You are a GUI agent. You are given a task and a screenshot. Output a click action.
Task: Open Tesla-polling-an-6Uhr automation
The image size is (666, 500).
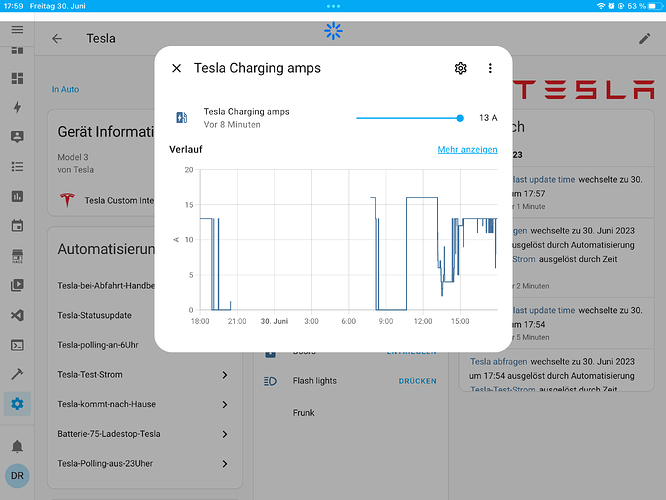pyautogui.click(x=98, y=345)
